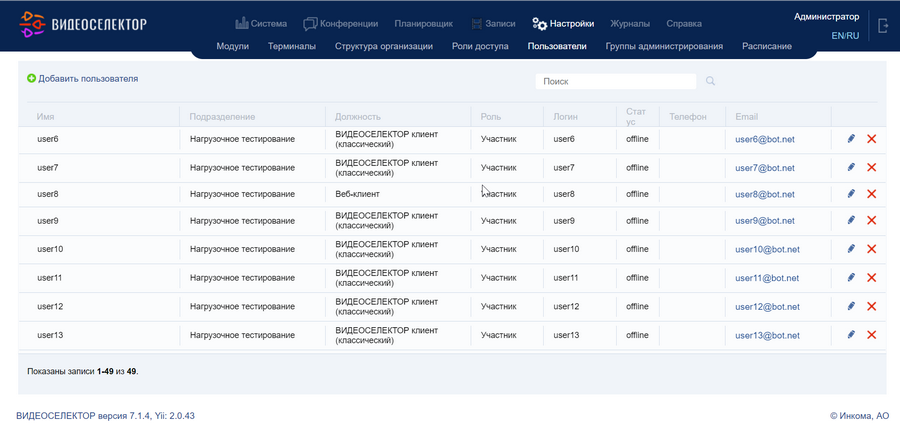Screen dimensions: 900x430
Task: Click the green plus add-user icon
Action: click(x=32, y=79)
